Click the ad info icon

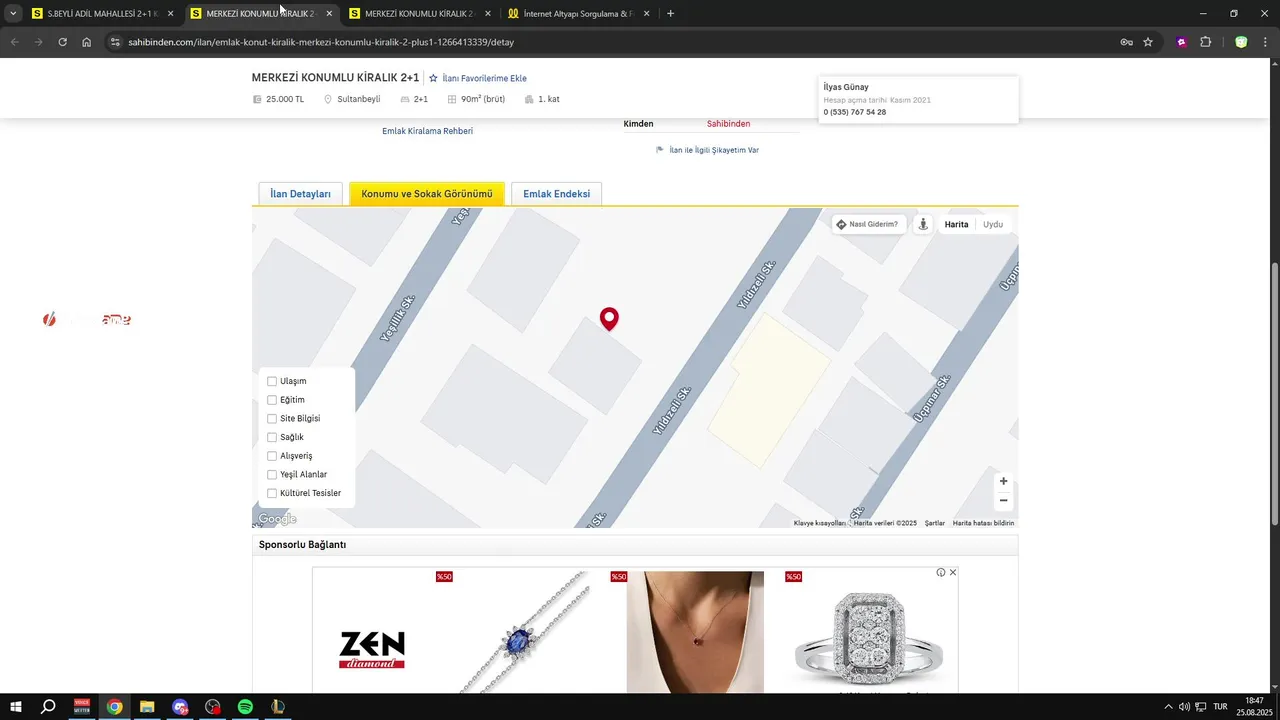click(941, 573)
